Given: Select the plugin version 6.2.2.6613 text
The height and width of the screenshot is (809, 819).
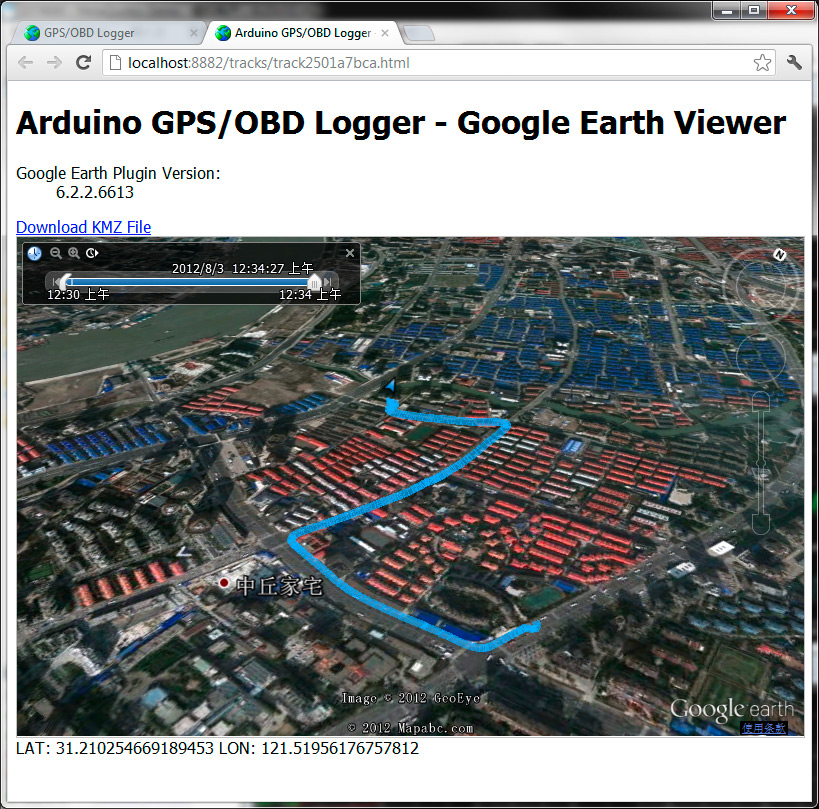Looking at the screenshot, I should pyautogui.click(x=95, y=192).
